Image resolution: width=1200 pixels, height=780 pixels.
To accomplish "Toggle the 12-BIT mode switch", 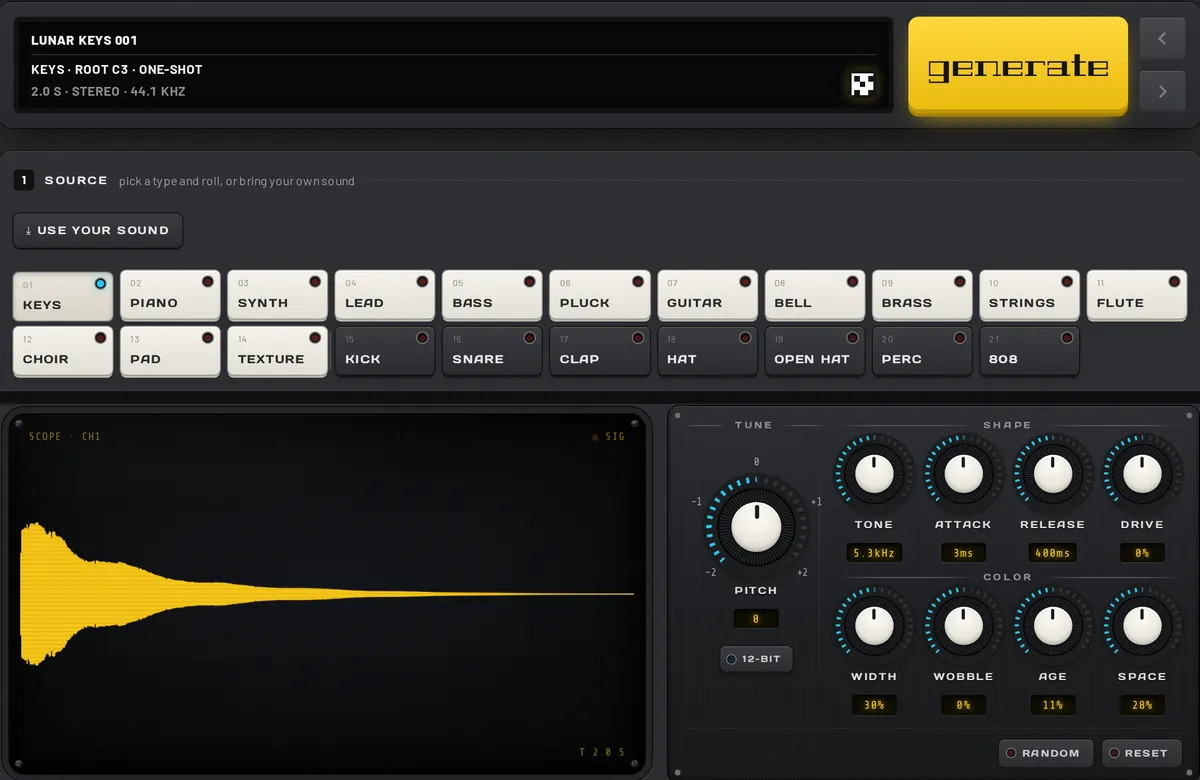I will pos(756,659).
